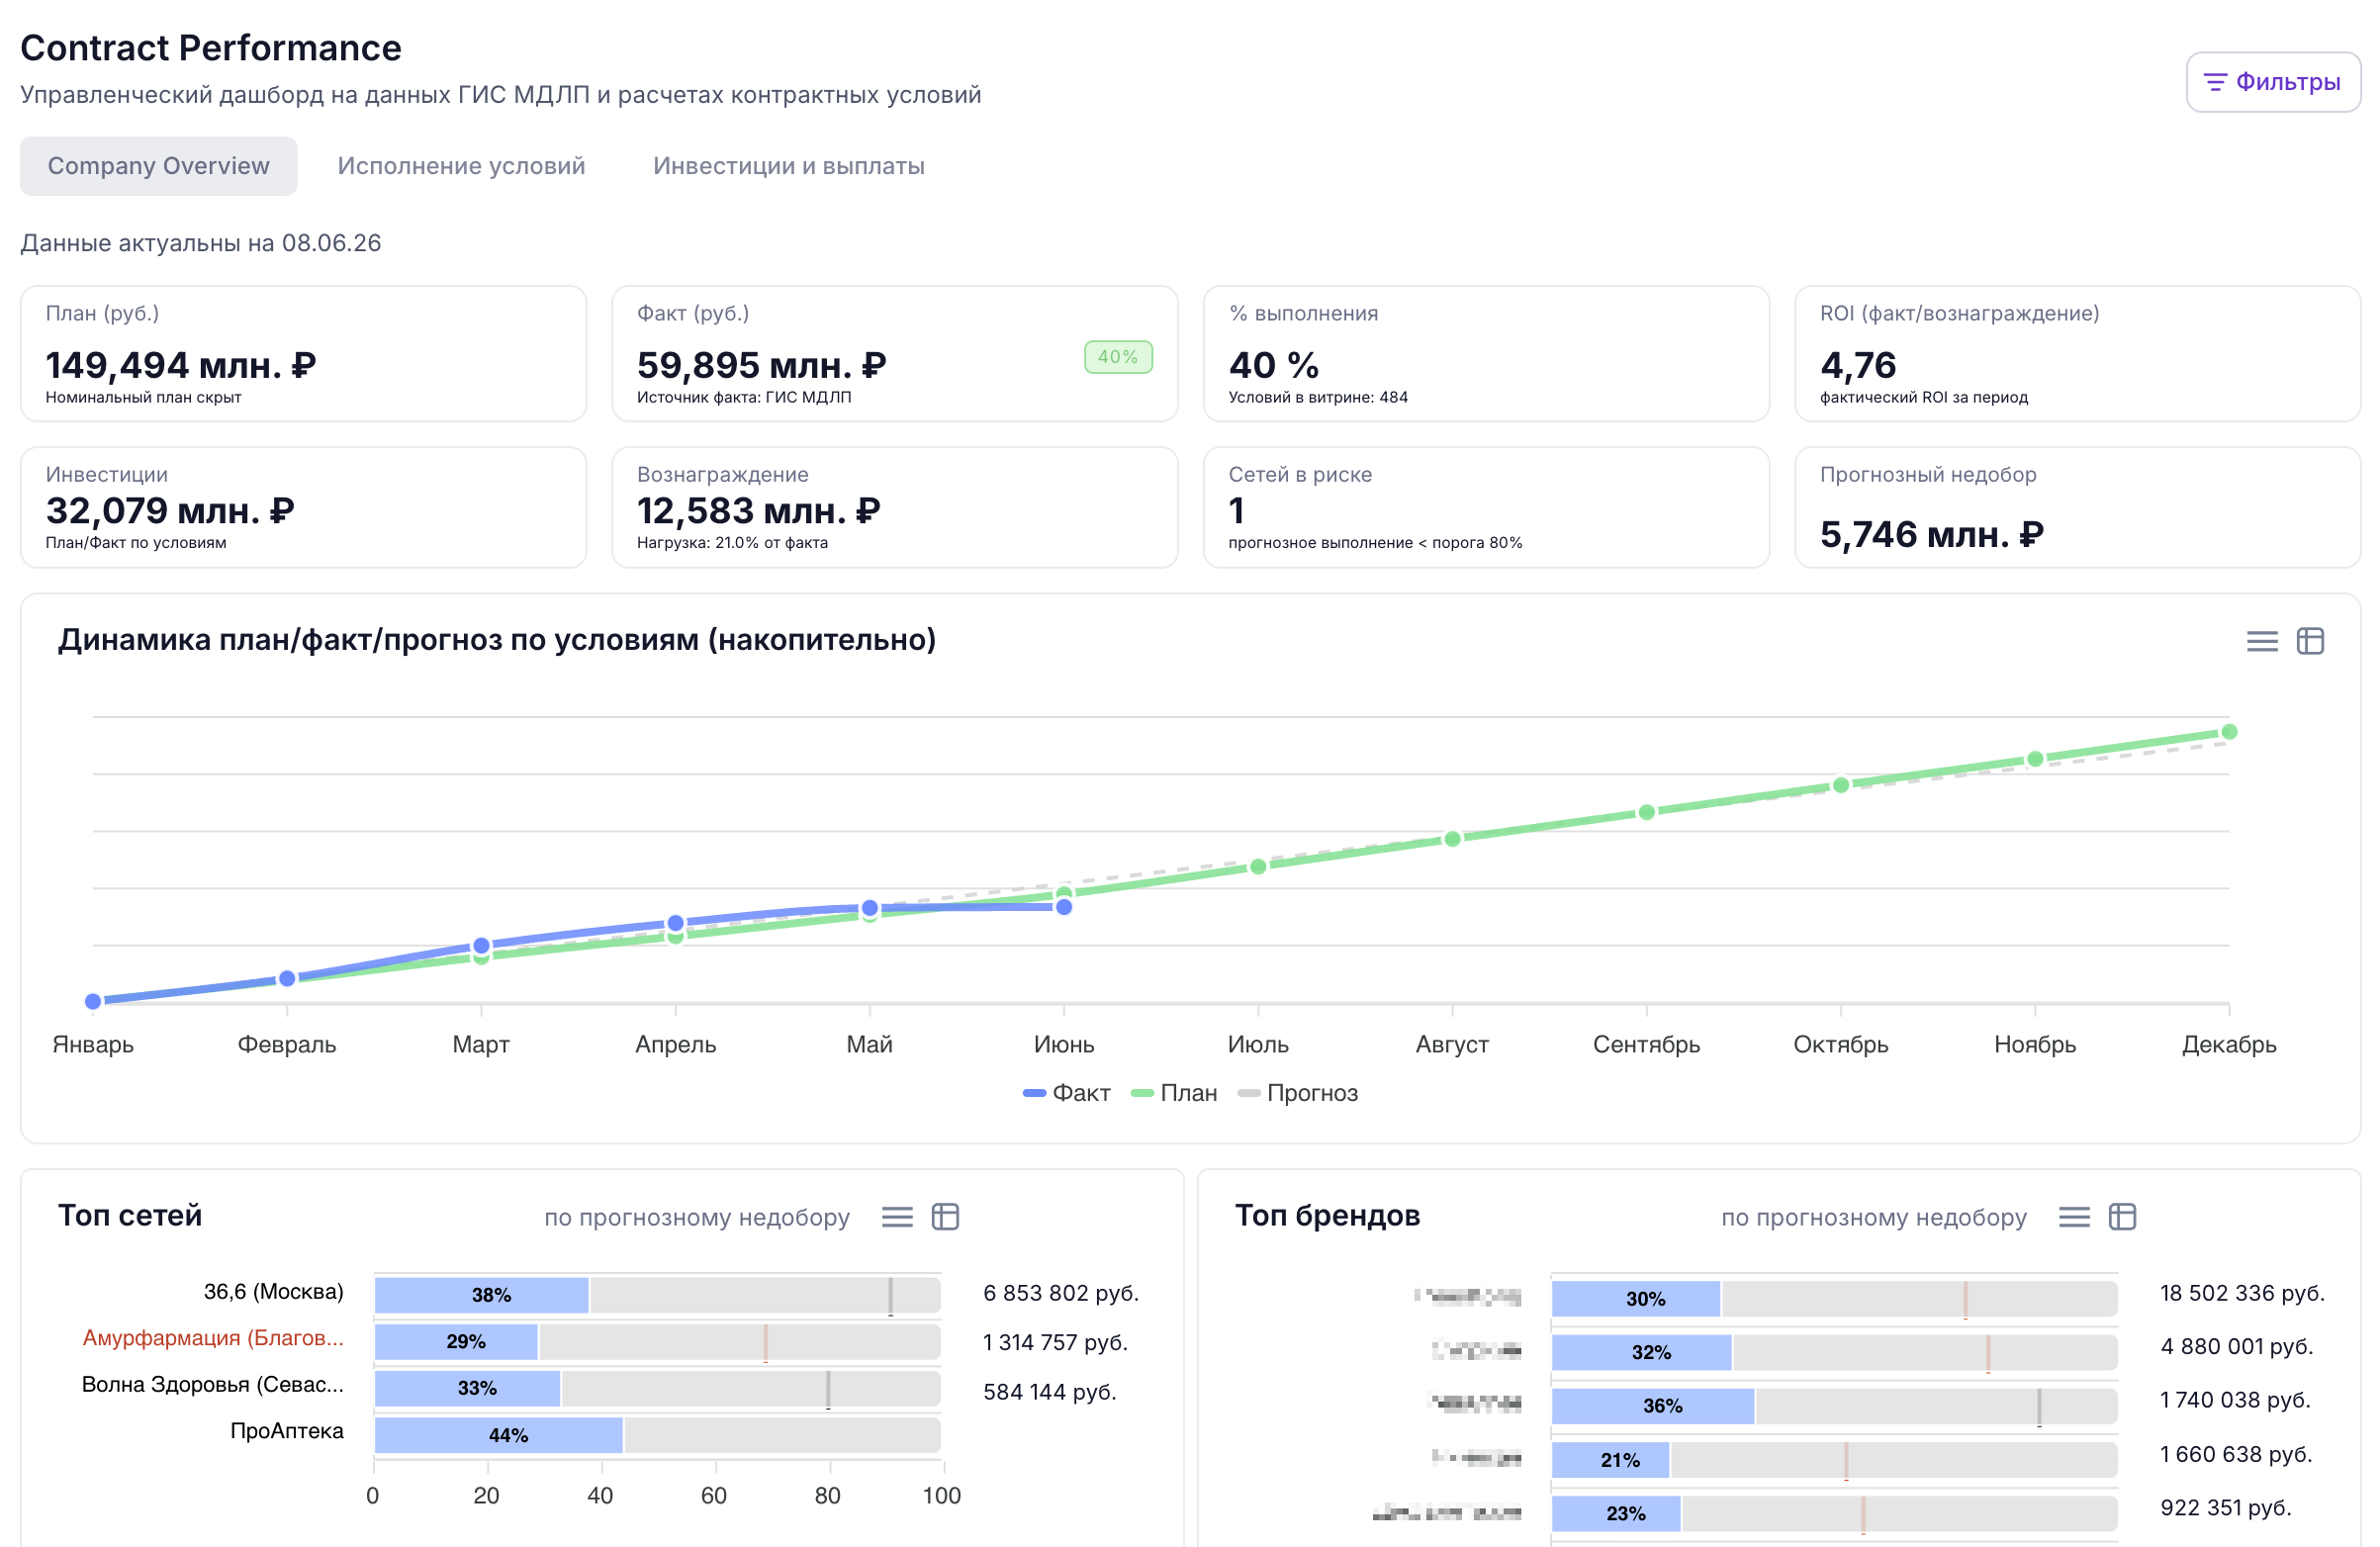
Task: Open the Сетей в риске card
Action: click(x=1486, y=508)
